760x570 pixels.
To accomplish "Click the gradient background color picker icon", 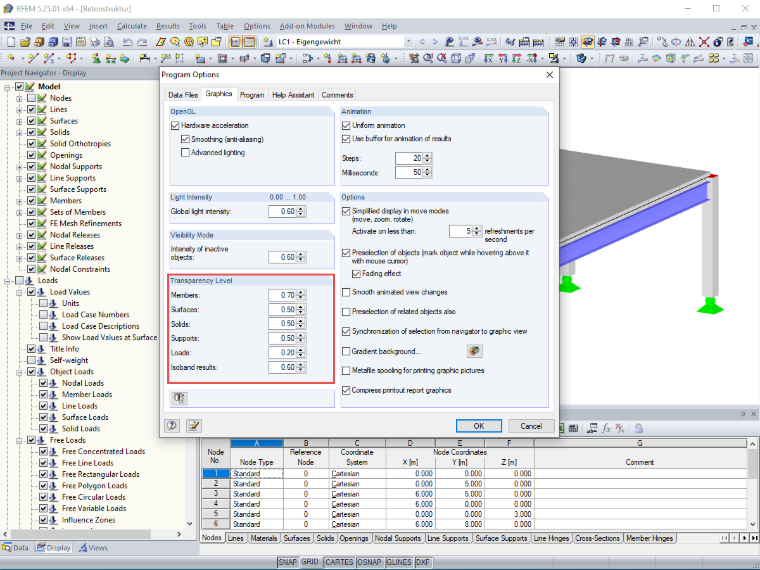I will [x=475, y=351].
